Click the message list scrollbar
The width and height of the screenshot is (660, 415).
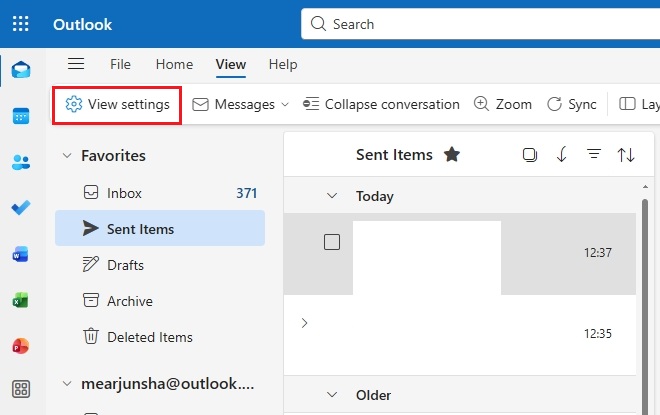tap(645, 307)
